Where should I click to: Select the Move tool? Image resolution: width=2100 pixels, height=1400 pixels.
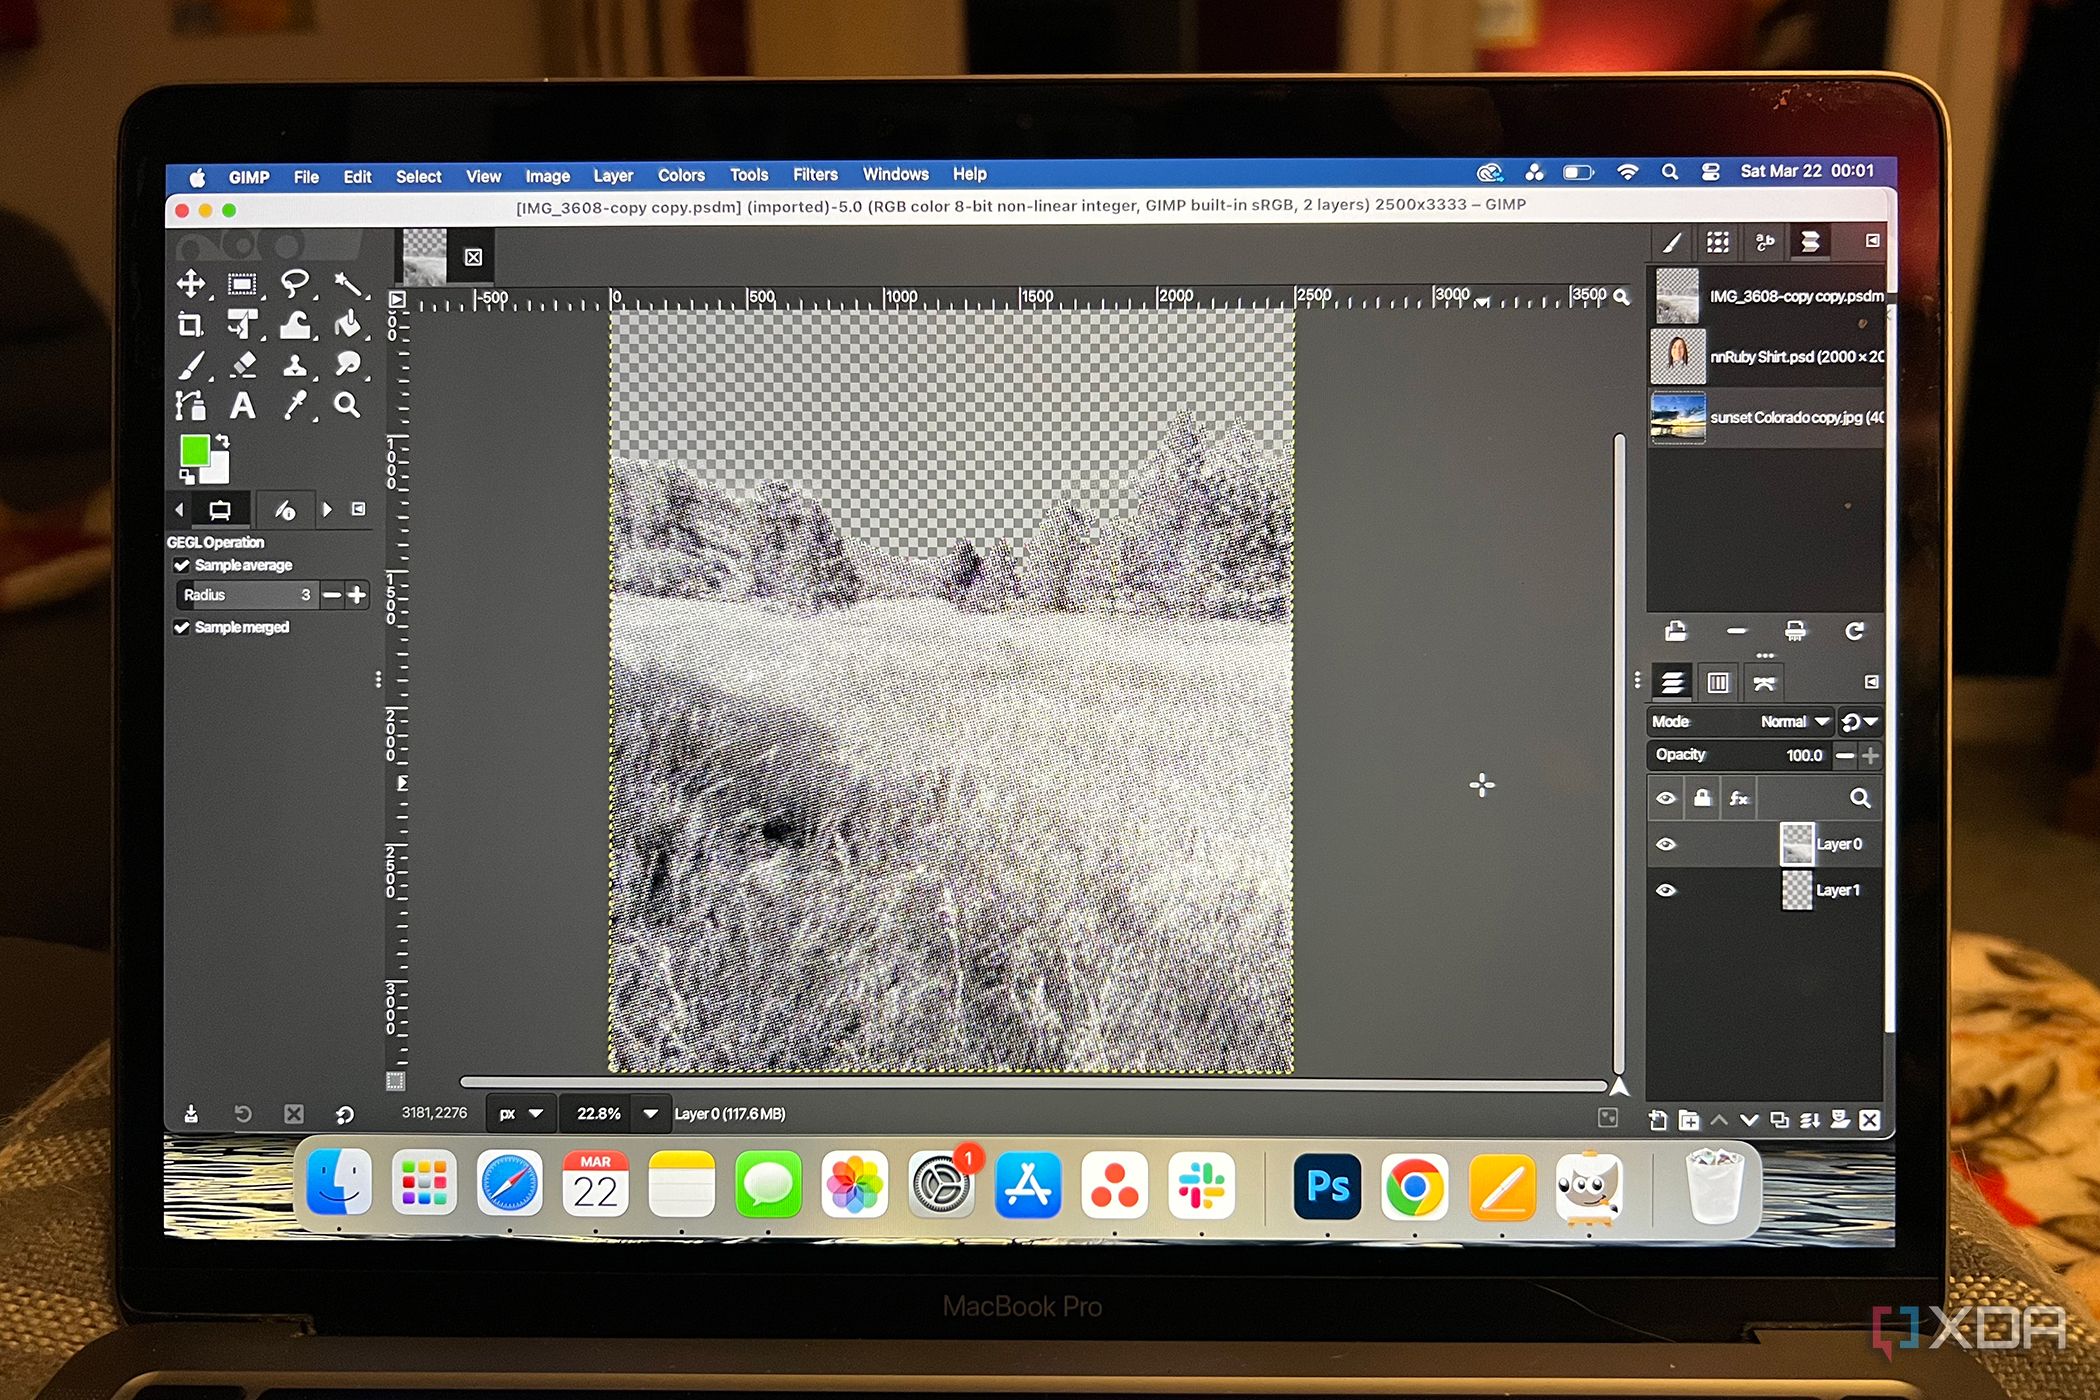point(190,284)
